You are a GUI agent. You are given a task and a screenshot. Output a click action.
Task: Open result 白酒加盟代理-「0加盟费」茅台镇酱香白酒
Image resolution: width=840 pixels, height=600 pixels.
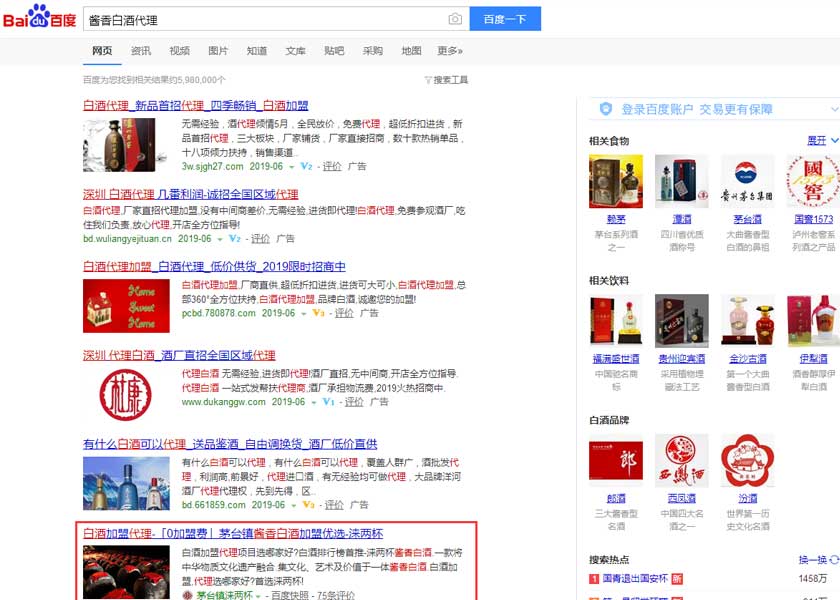point(233,533)
